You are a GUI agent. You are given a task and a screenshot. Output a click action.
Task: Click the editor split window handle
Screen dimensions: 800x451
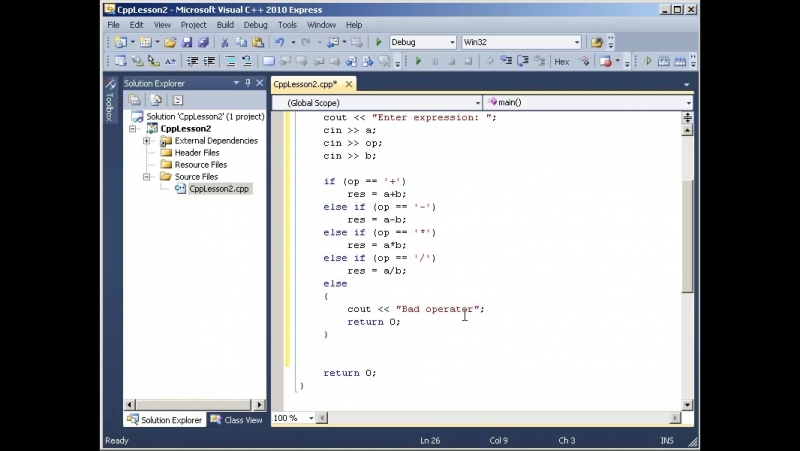coord(687,118)
